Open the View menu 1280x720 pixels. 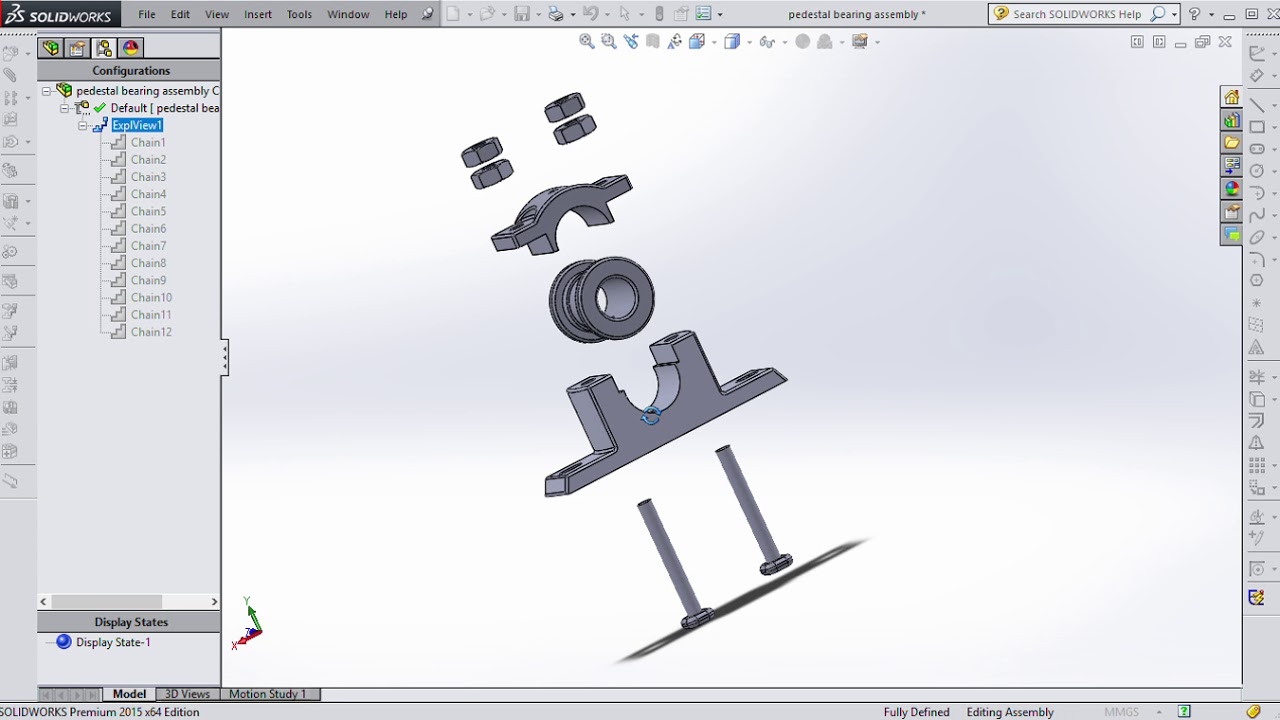[x=217, y=14]
